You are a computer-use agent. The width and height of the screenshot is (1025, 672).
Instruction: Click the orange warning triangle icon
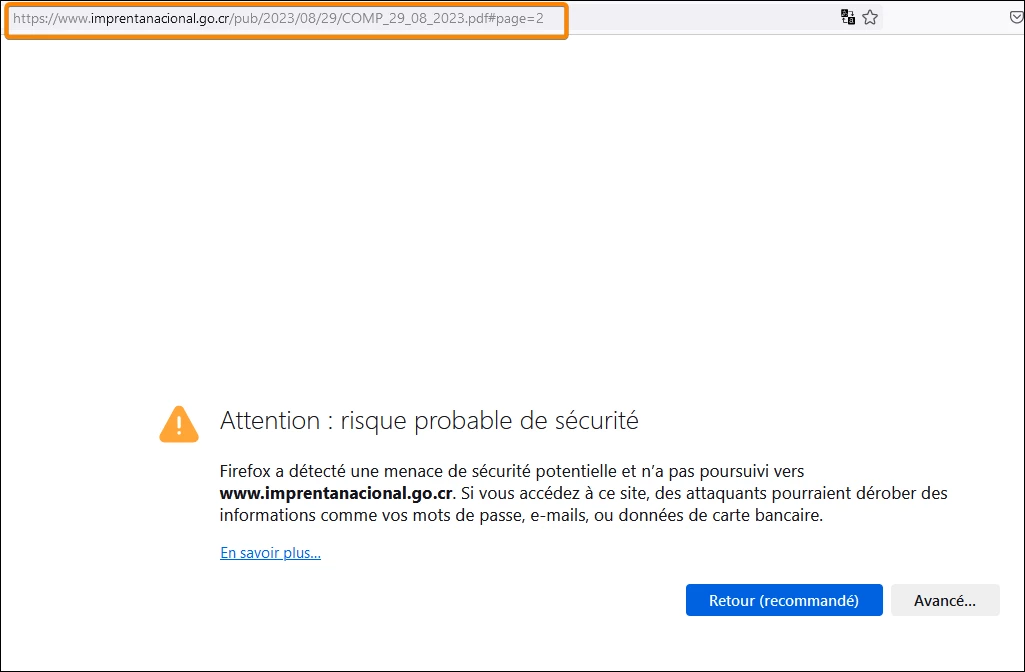click(178, 424)
